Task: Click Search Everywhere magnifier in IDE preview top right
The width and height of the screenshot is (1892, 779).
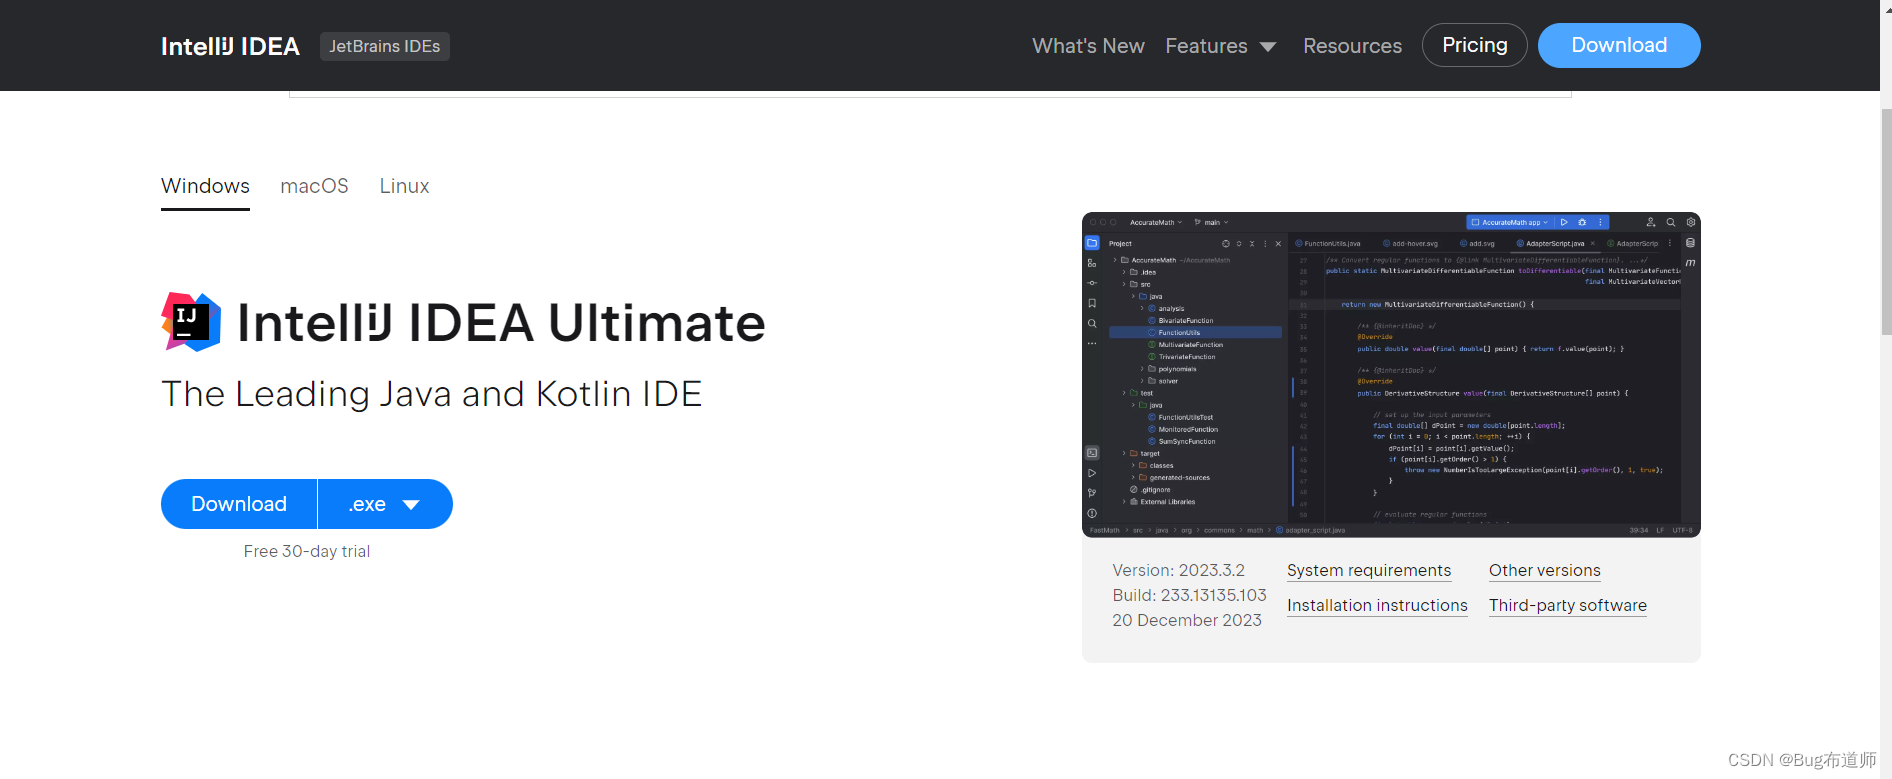Action: [1671, 222]
